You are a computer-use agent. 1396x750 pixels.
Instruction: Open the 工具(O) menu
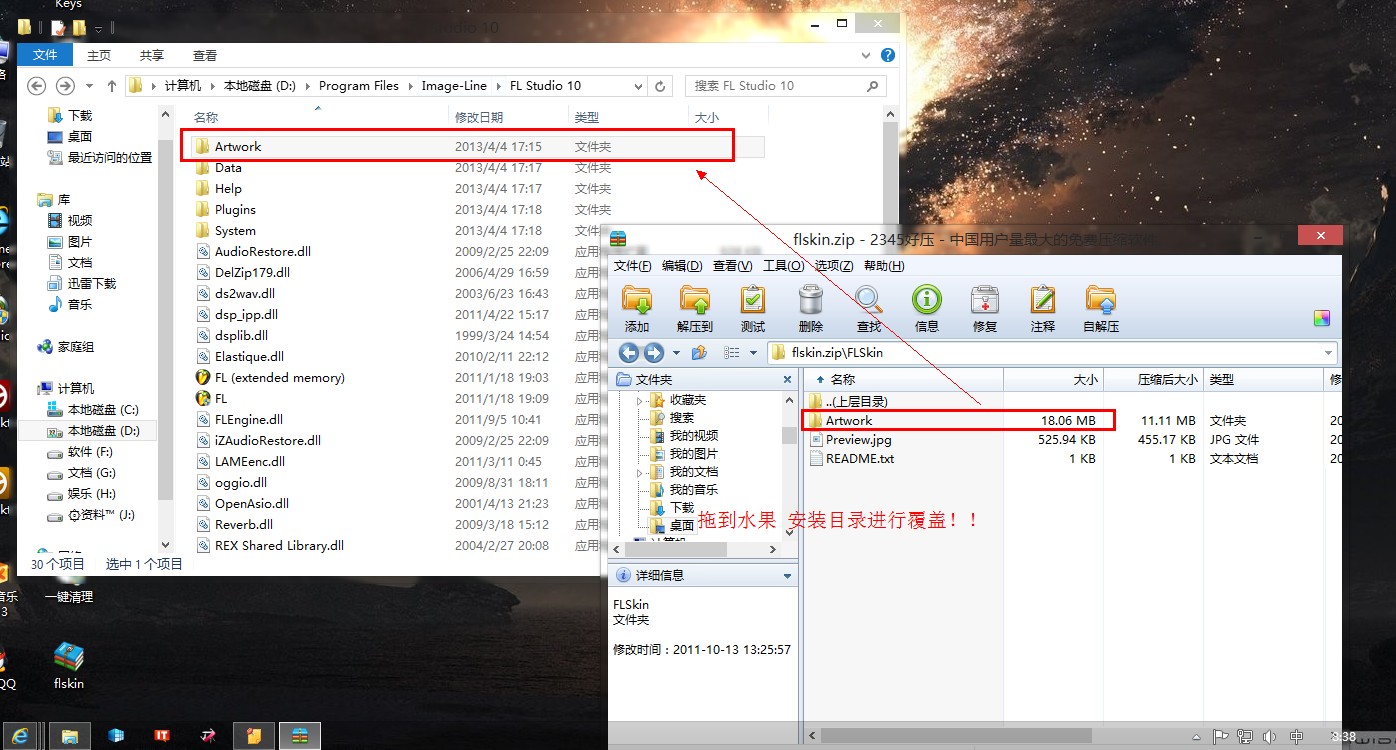tap(783, 266)
